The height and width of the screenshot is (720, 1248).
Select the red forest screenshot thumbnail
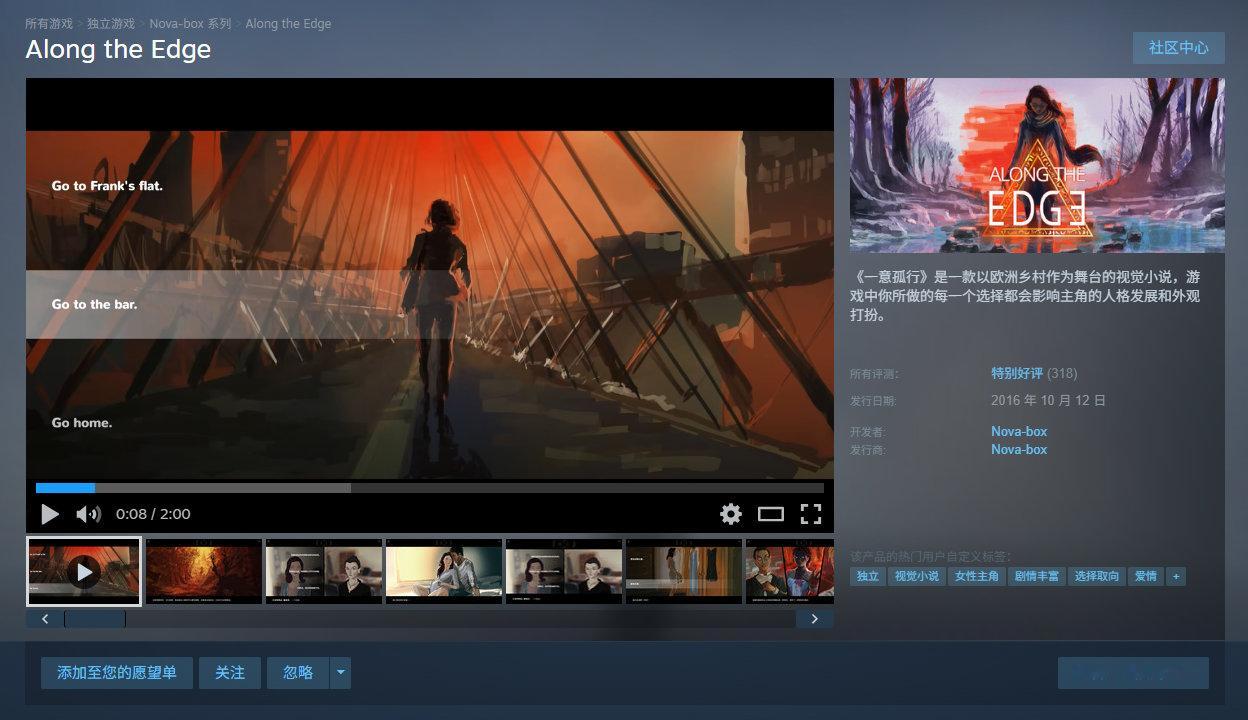coord(204,572)
